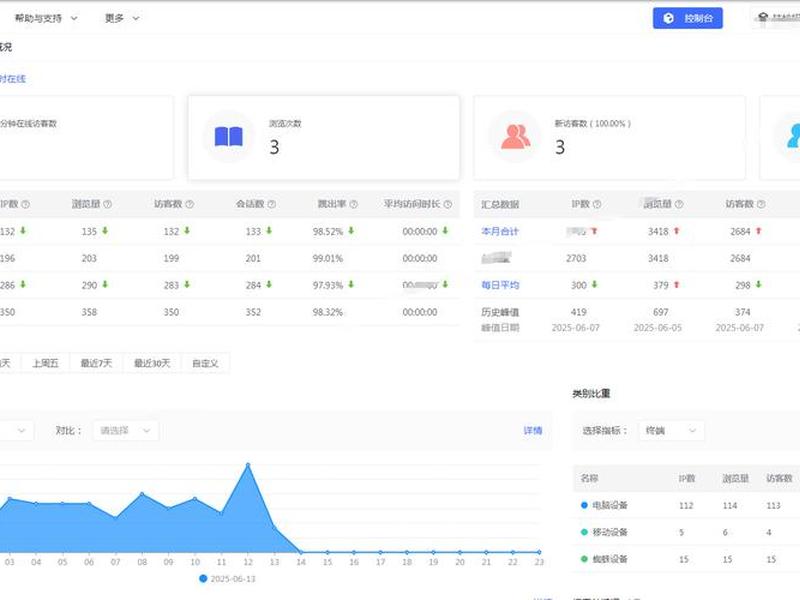
Task: Click the 2703 IP count value
Action: click(576, 258)
